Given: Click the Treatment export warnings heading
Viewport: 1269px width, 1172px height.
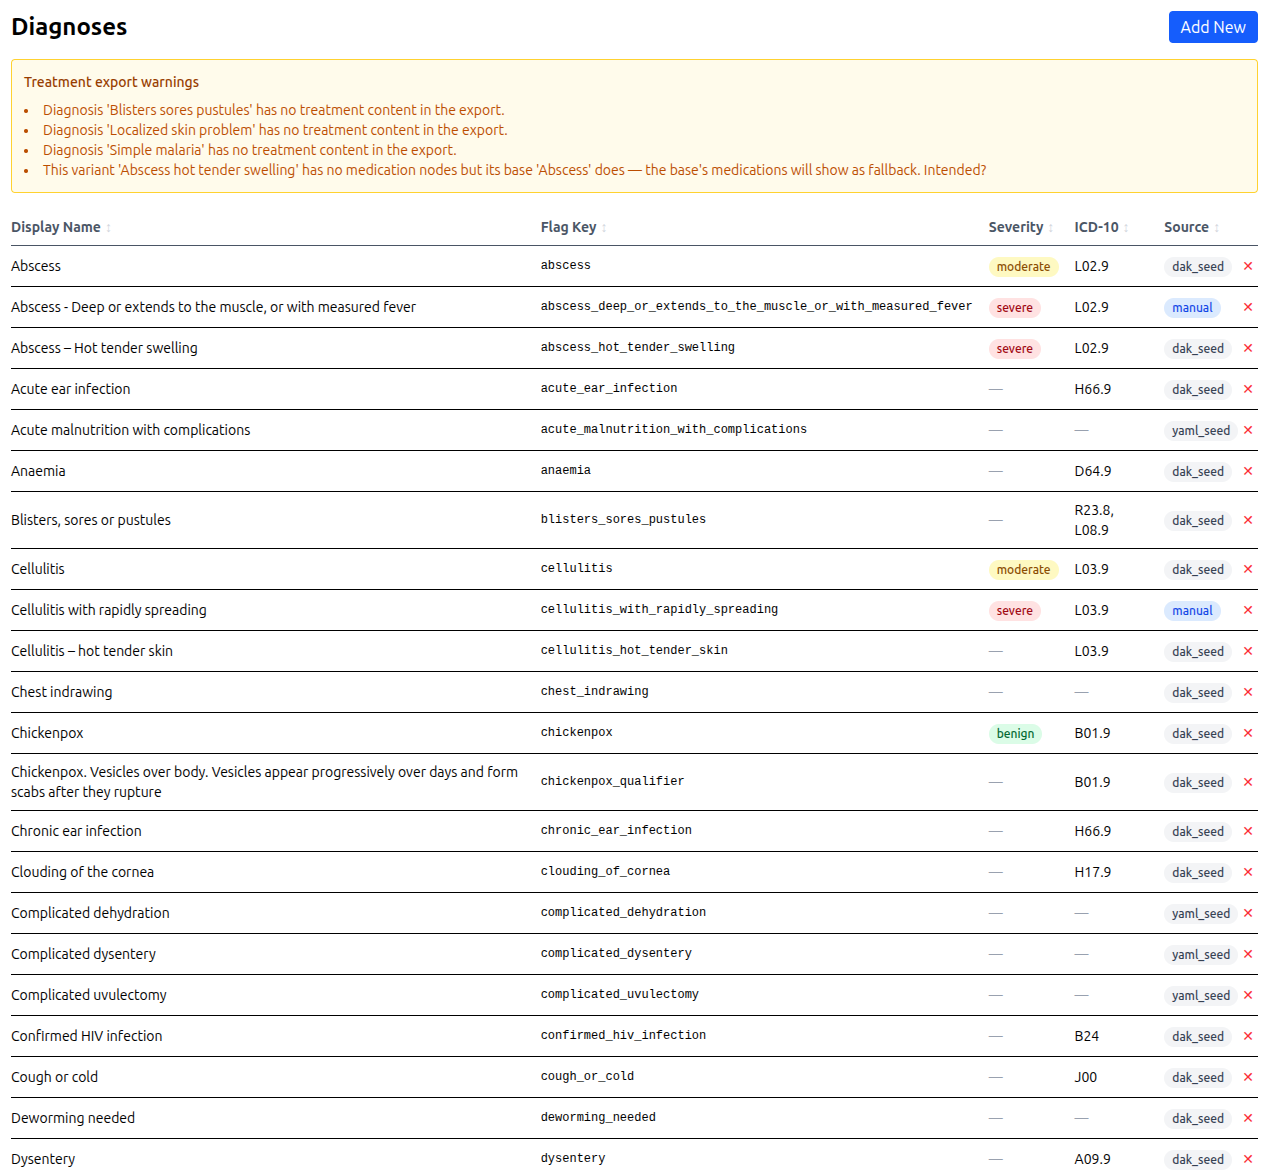Looking at the screenshot, I should (111, 82).
